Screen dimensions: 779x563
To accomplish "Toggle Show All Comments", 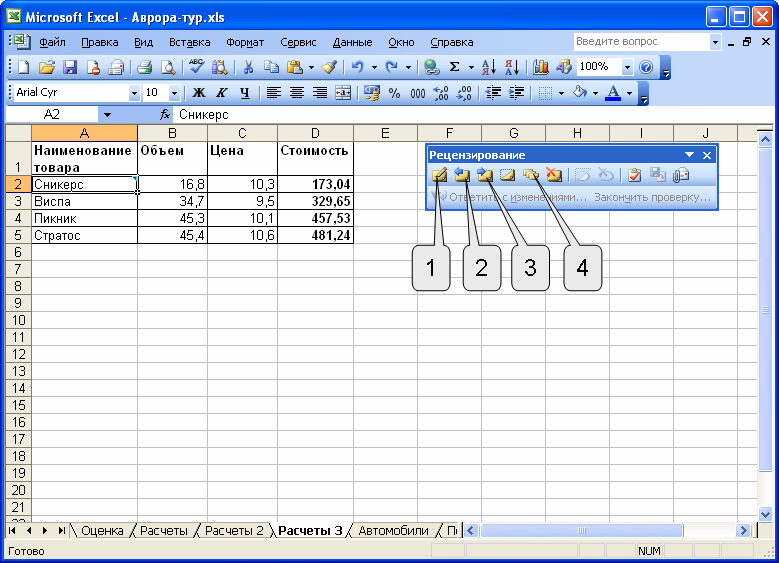I will coord(531,175).
